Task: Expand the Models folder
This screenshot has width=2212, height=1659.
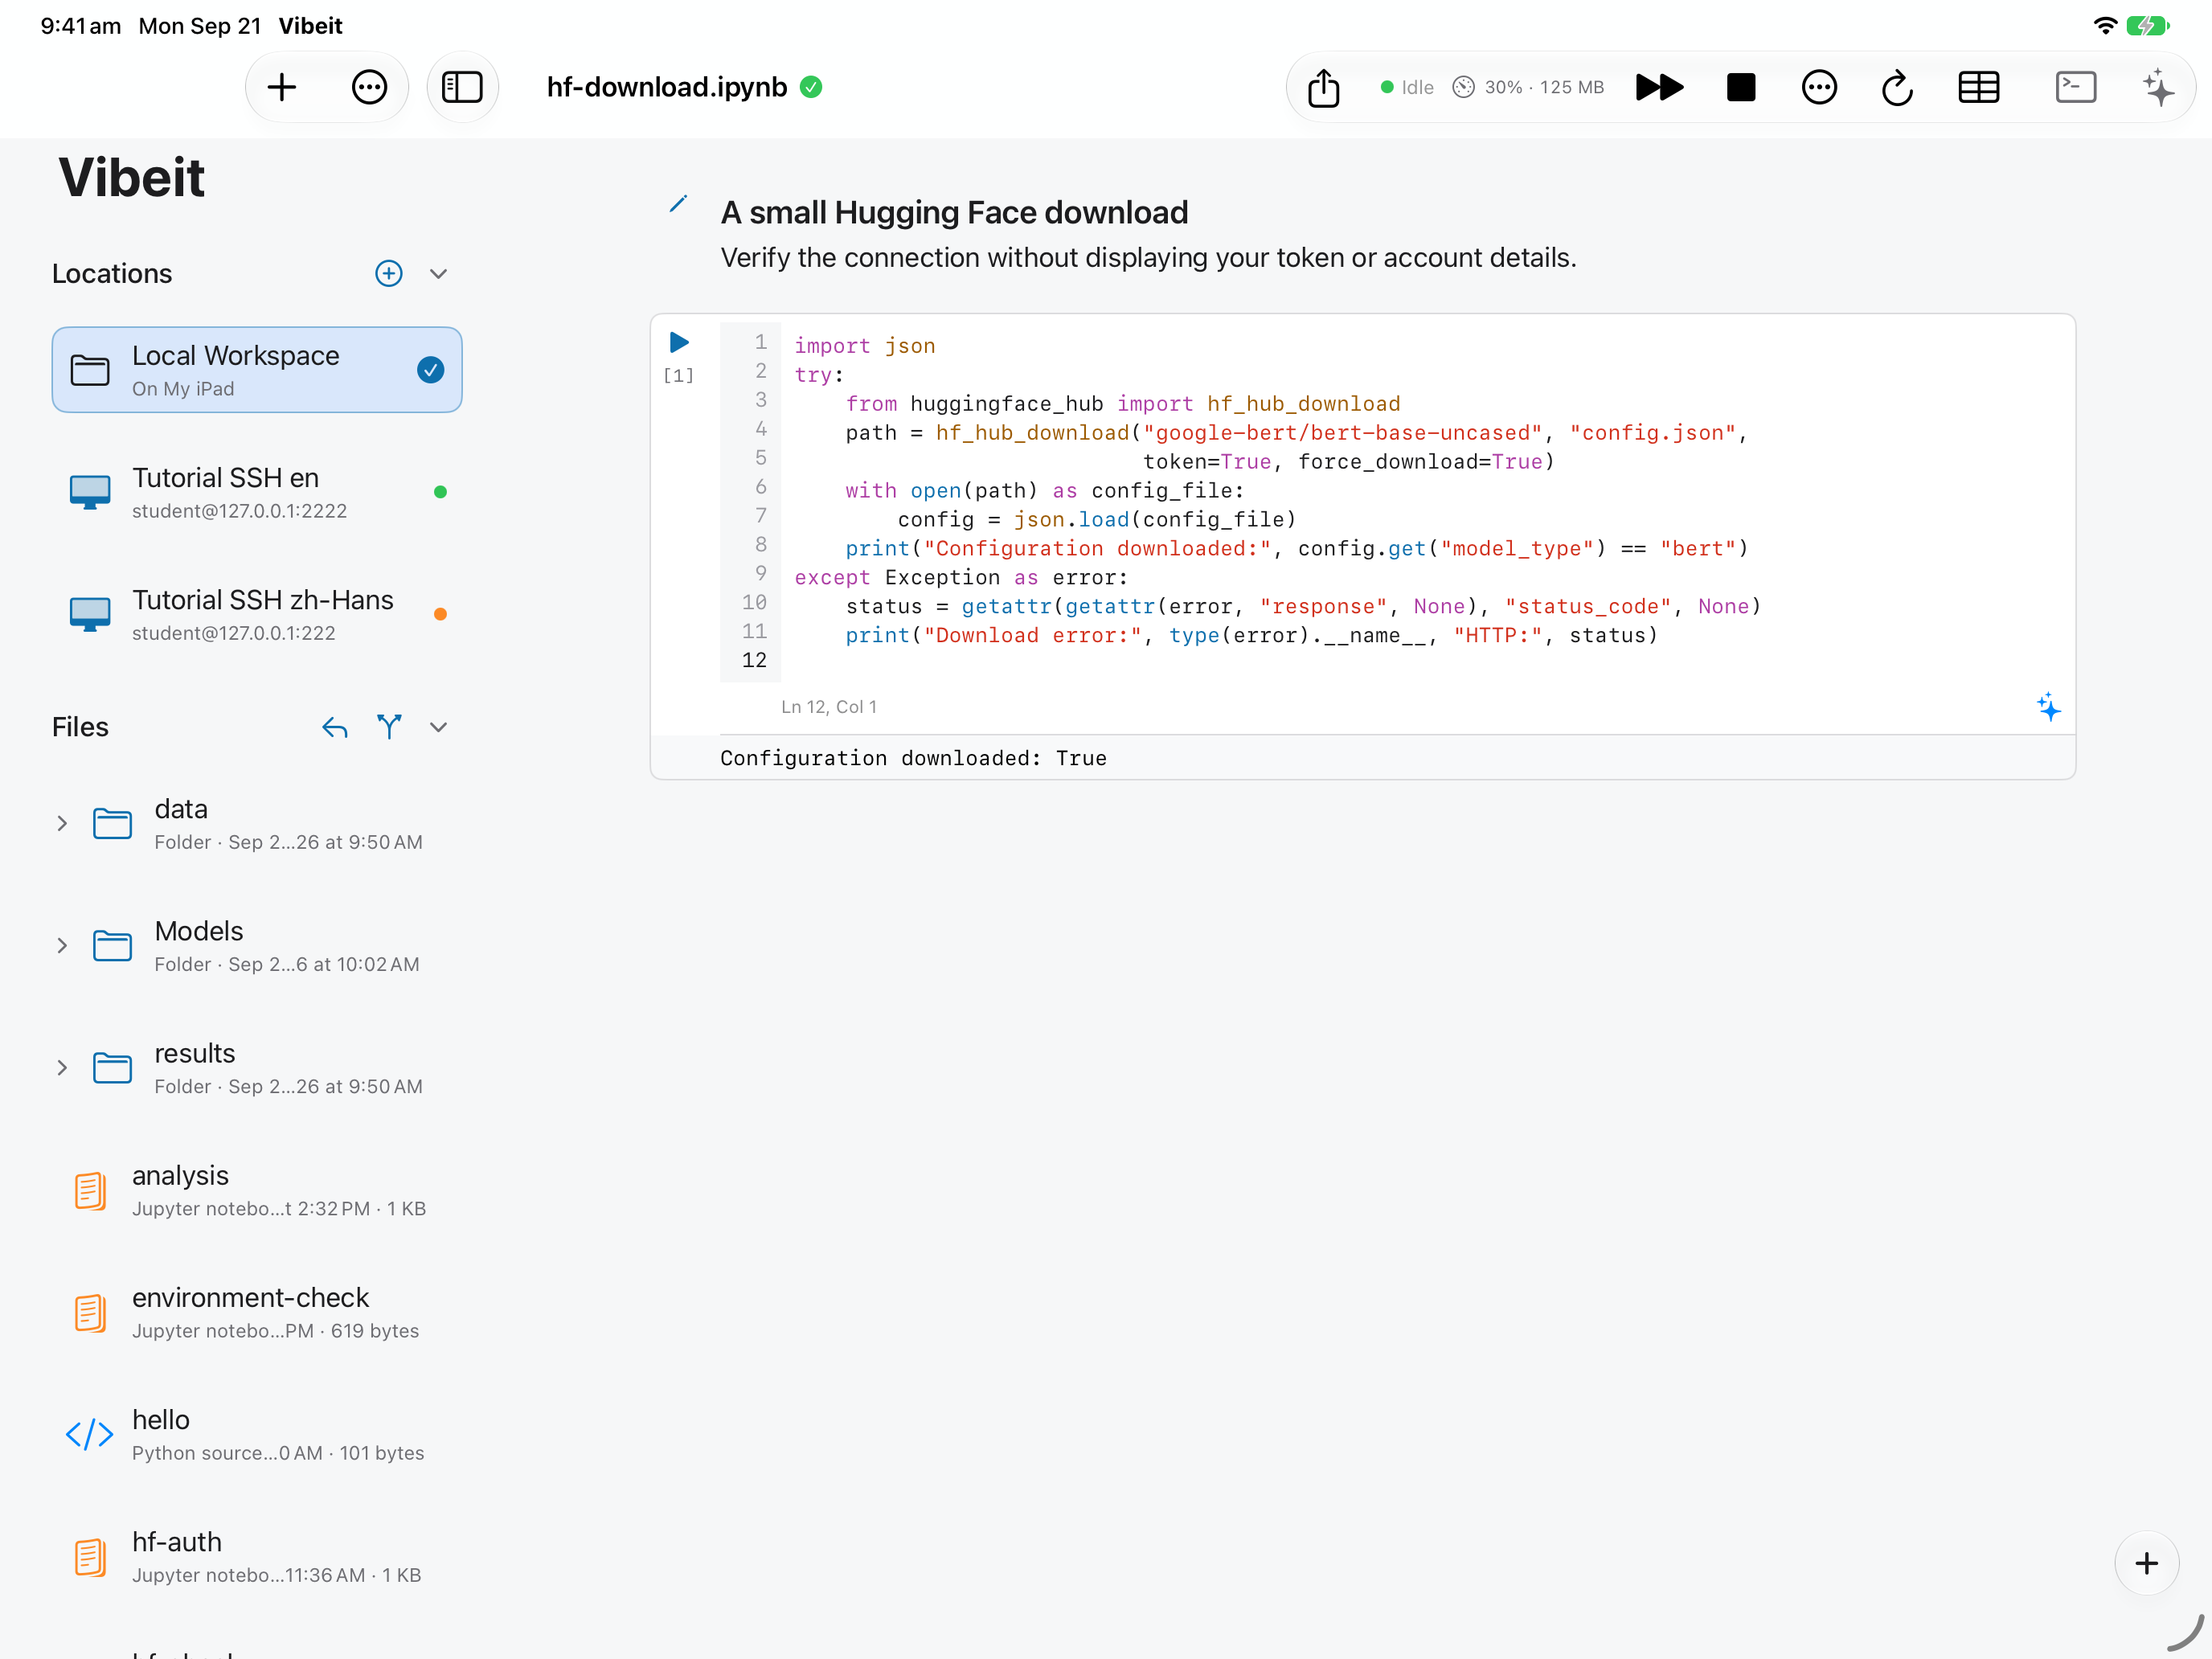Action: pyautogui.click(x=62, y=945)
